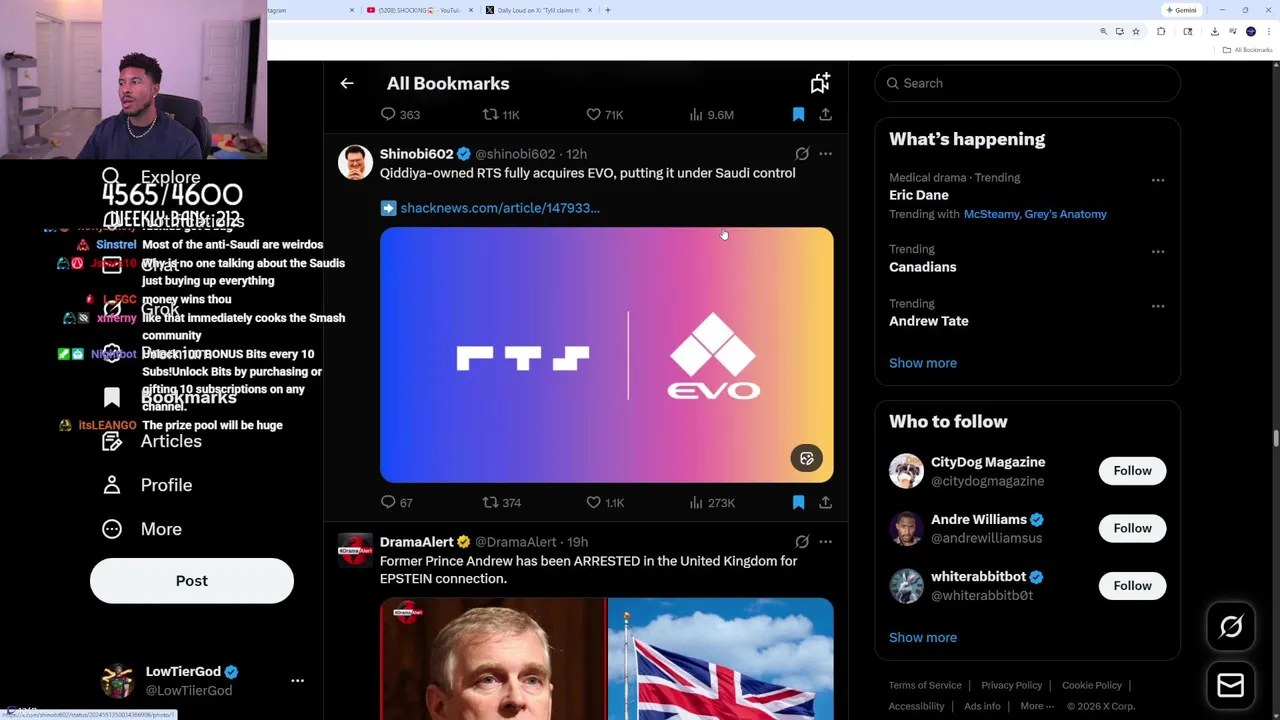The width and height of the screenshot is (1280, 720).
Task: Open the Messages envelope drawer
Action: click(x=1231, y=685)
